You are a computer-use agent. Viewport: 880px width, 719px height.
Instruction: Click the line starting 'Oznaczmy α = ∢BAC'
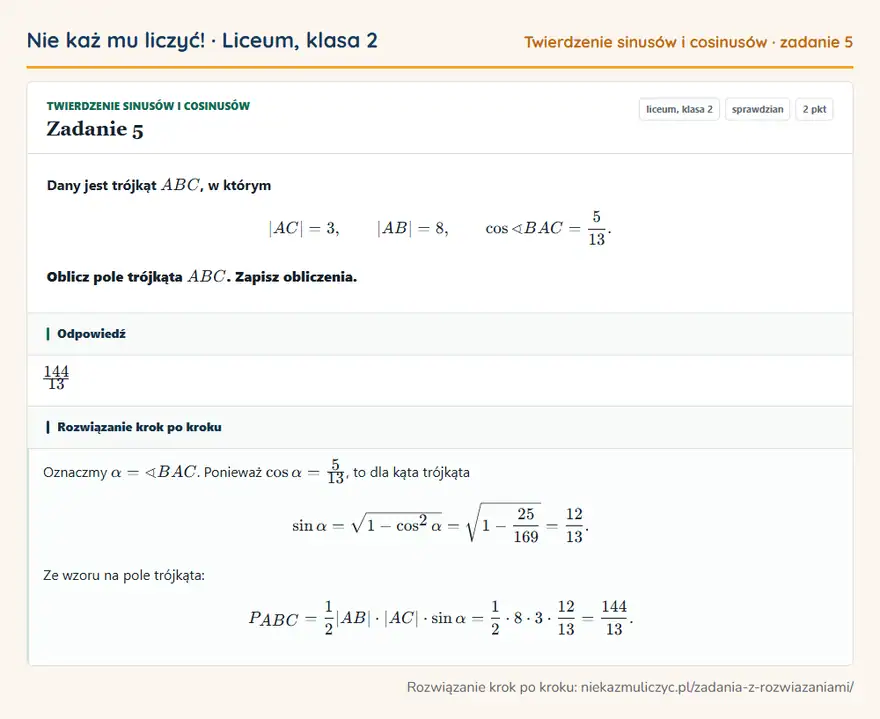(x=256, y=472)
